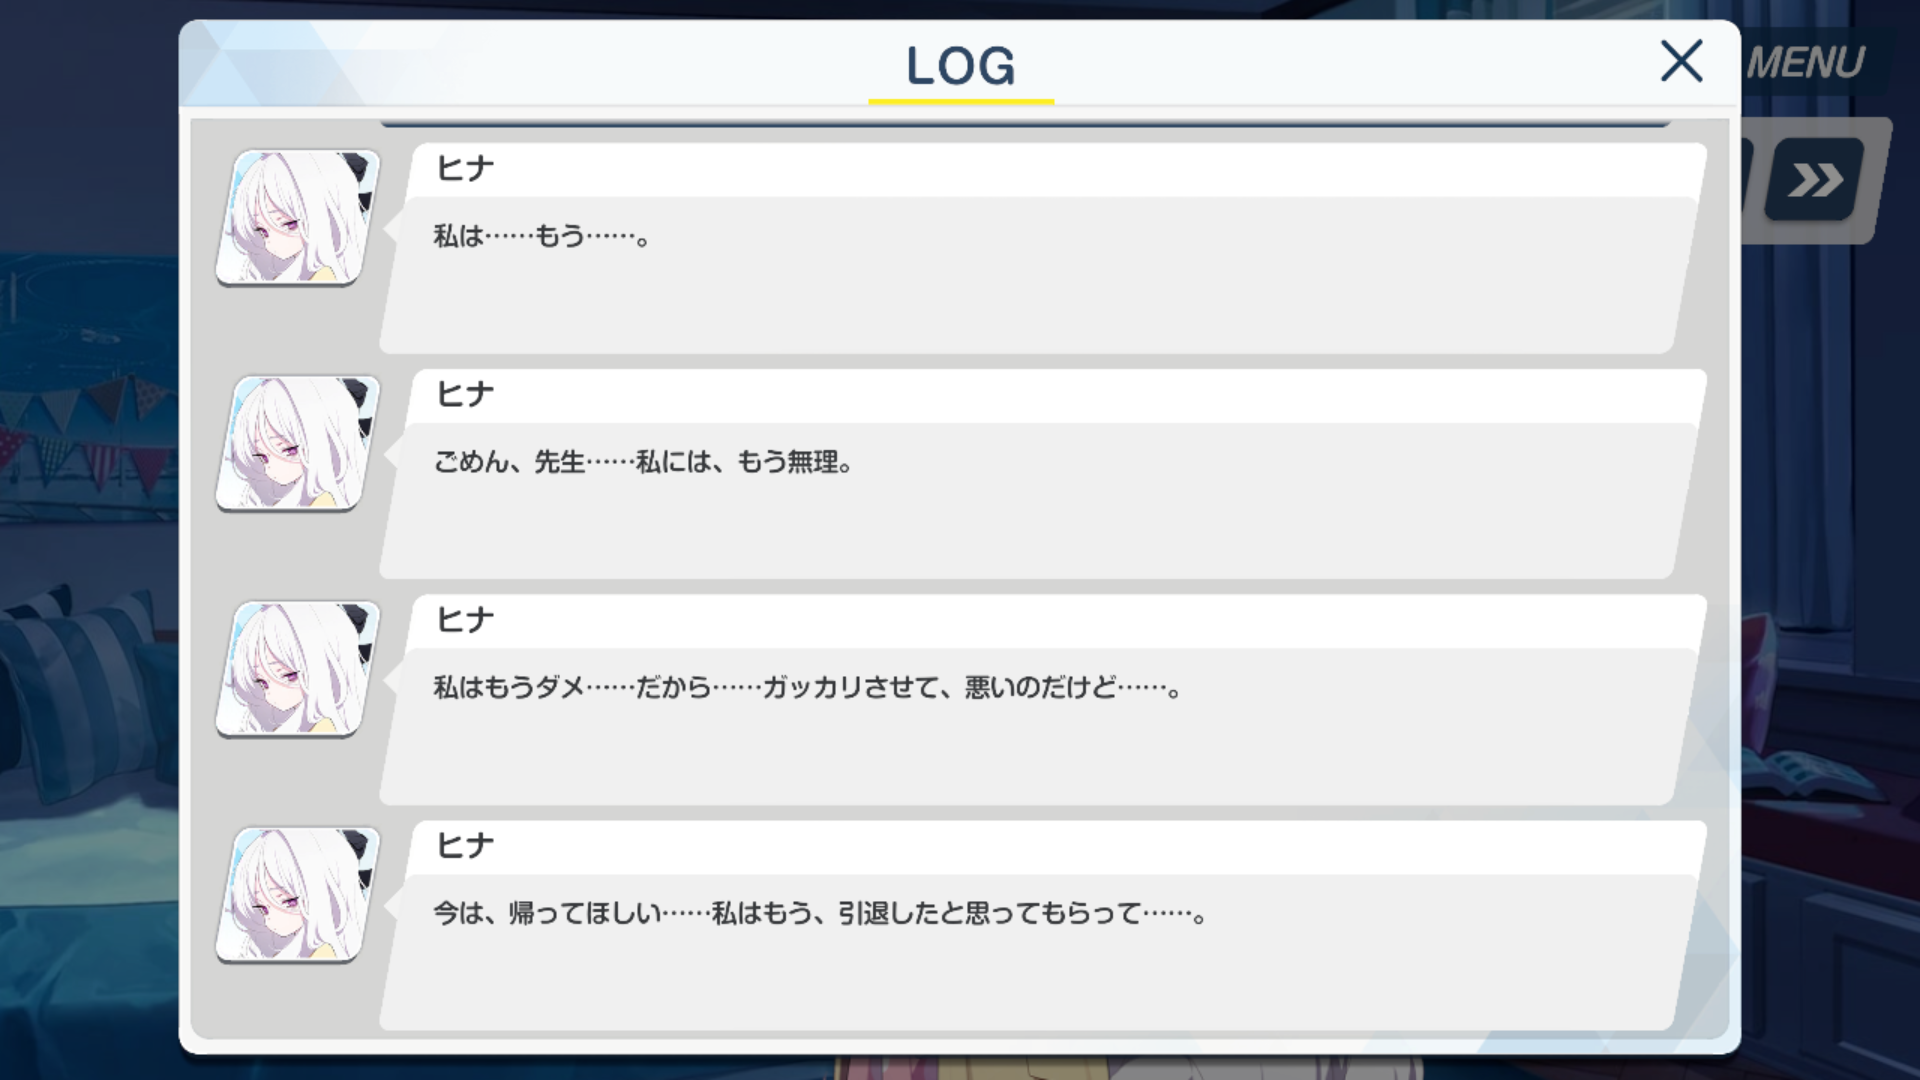The height and width of the screenshot is (1080, 1920).
Task: Click the yellow underline beneath LOG
Action: pyautogui.click(x=961, y=101)
